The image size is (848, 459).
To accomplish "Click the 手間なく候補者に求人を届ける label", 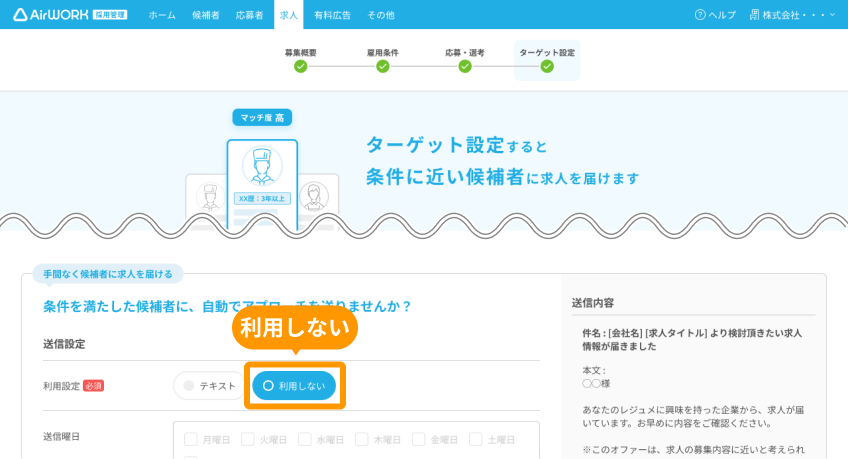I will (108, 274).
